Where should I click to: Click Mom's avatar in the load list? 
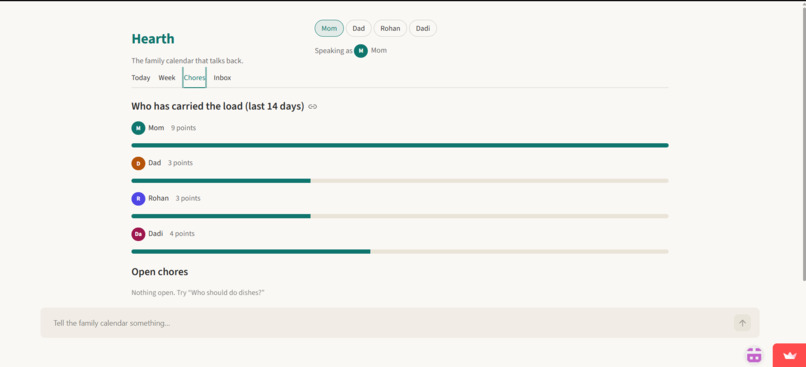pyautogui.click(x=138, y=128)
